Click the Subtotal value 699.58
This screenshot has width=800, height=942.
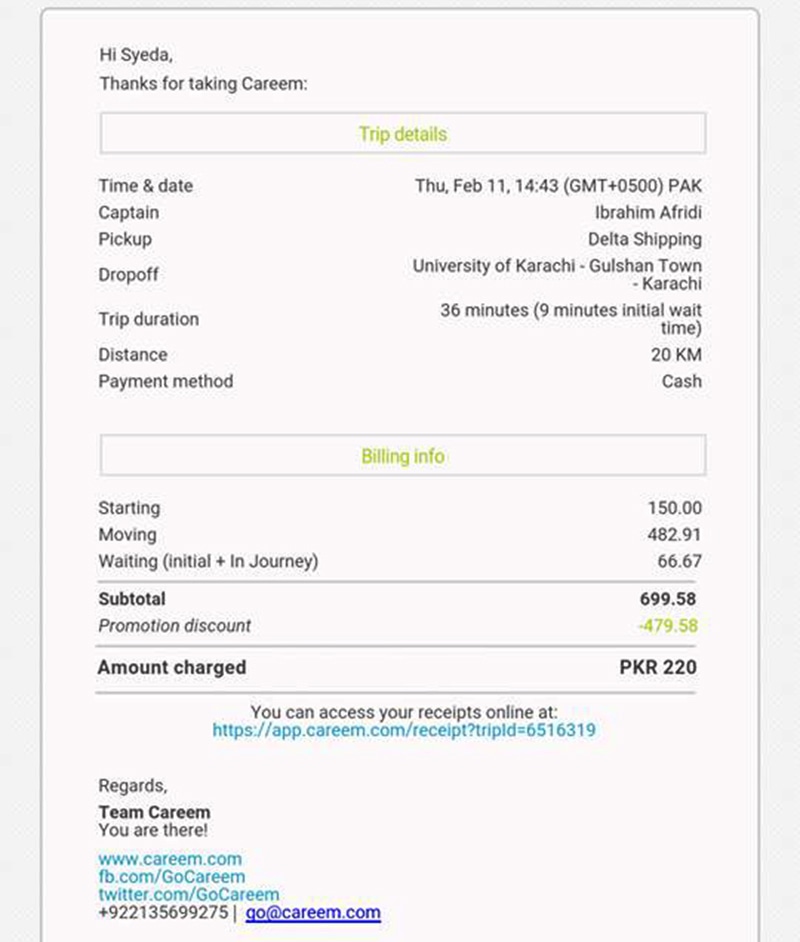668,599
